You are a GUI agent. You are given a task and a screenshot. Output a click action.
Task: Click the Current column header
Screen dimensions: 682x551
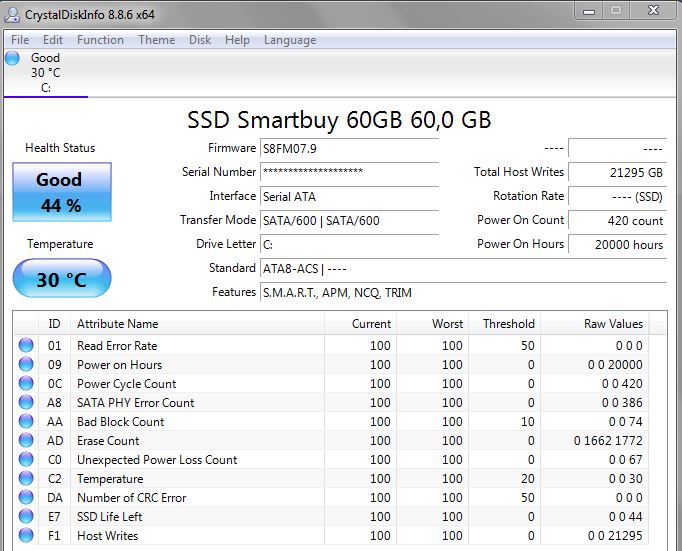[360, 324]
